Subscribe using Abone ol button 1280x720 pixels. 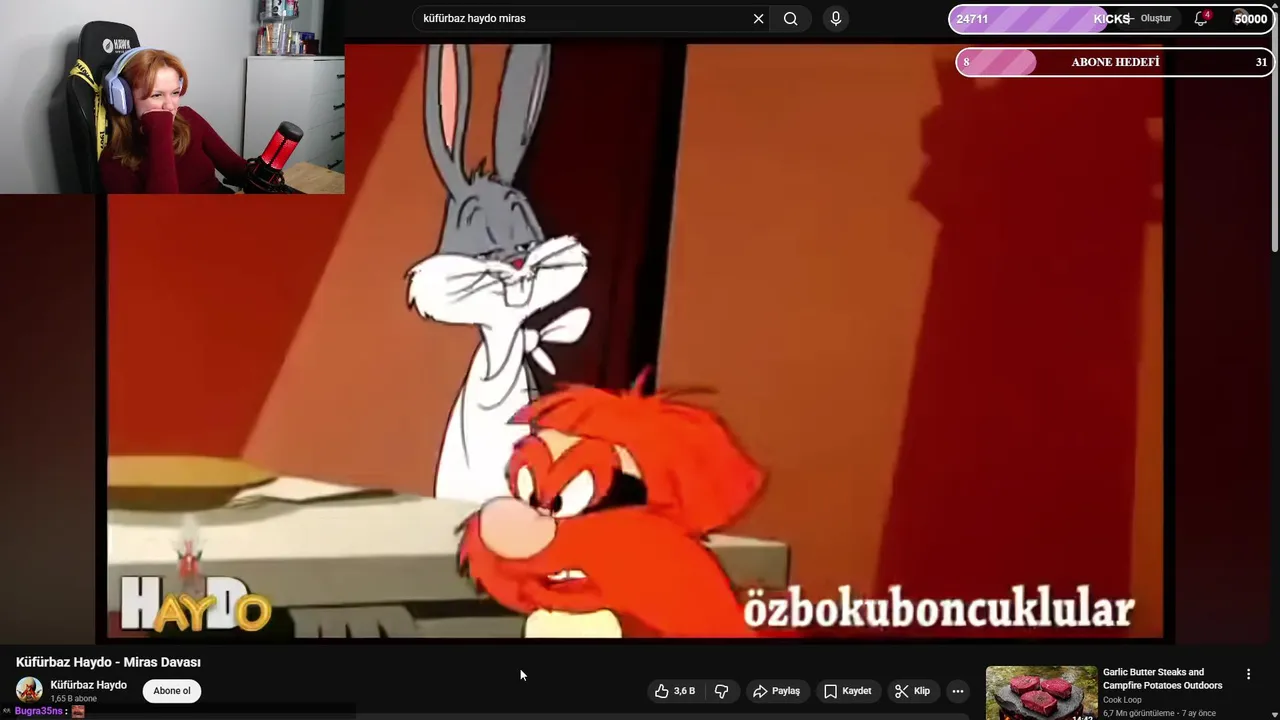point(172,691)
